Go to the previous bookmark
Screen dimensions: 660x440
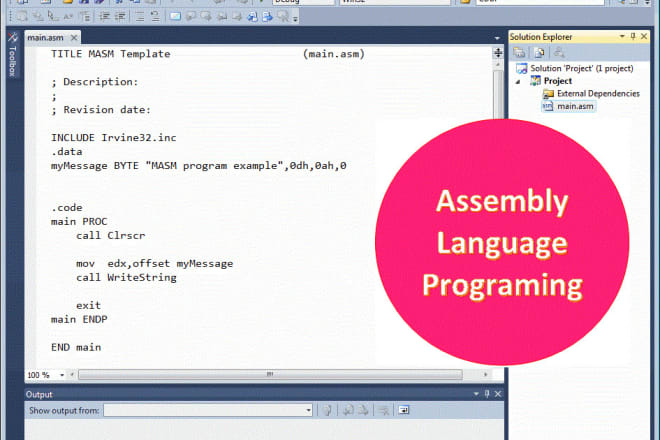[x=191, y=16]
